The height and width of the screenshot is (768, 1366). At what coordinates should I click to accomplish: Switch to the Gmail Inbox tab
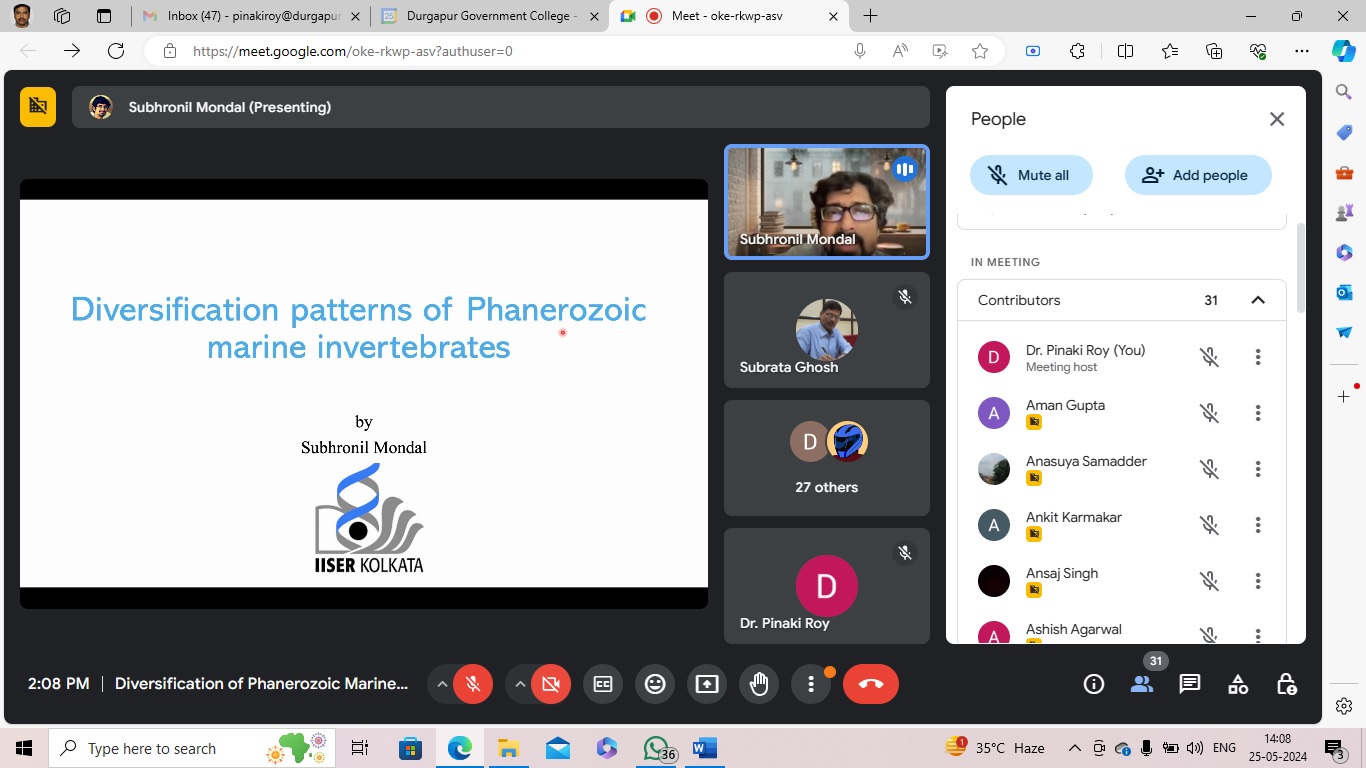250,16
